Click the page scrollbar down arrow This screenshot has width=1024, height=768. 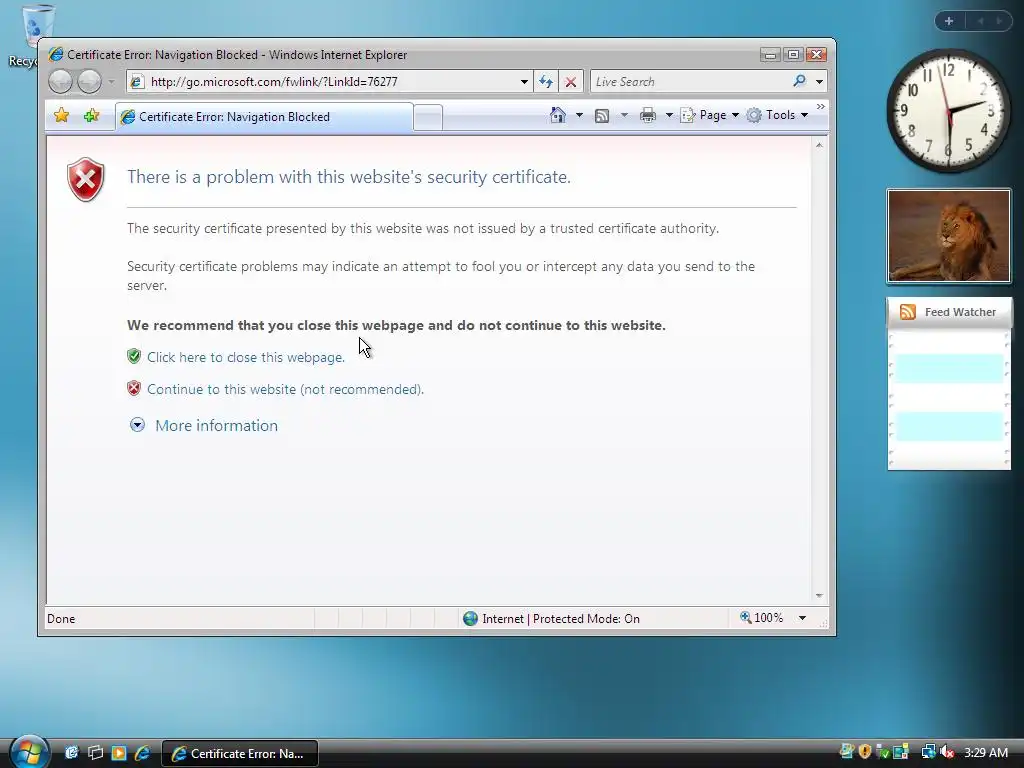[x=819, y=596]
